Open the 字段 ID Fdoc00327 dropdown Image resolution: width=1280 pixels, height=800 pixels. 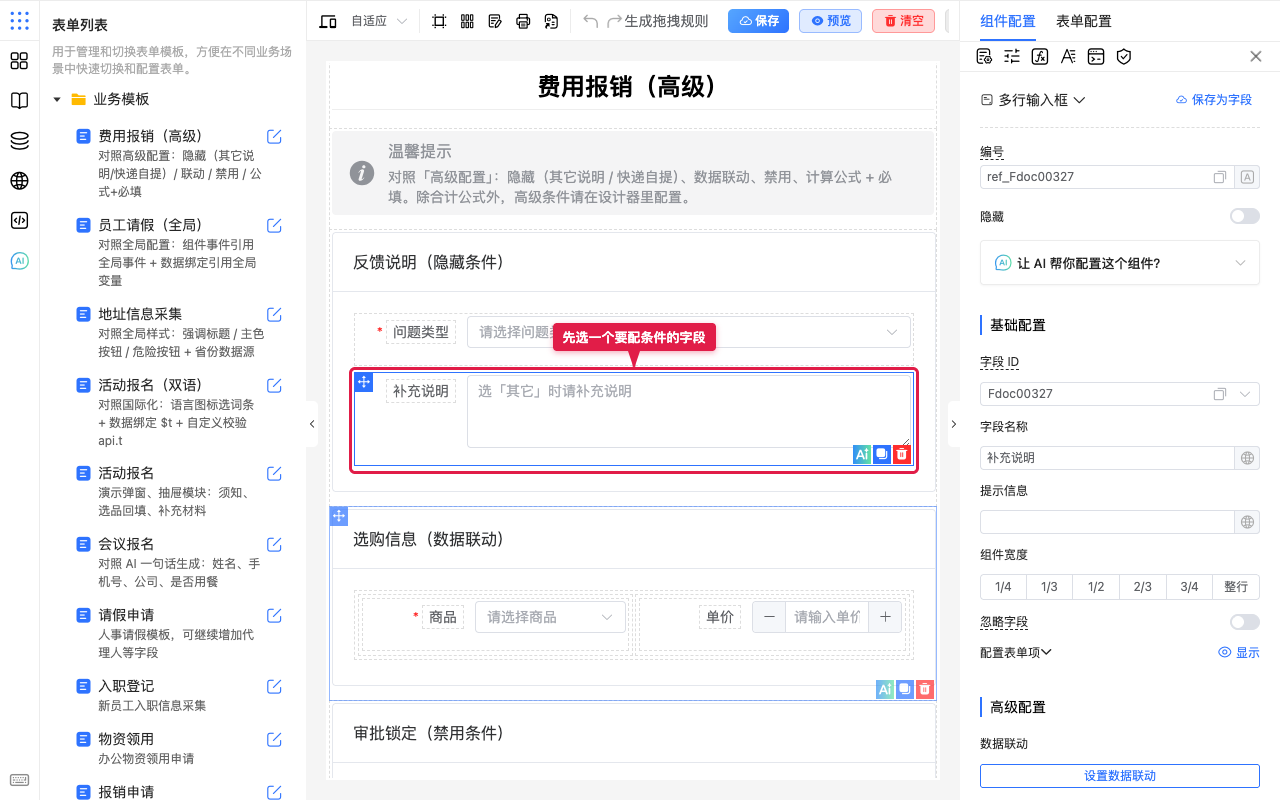[x=1120, y=394]
